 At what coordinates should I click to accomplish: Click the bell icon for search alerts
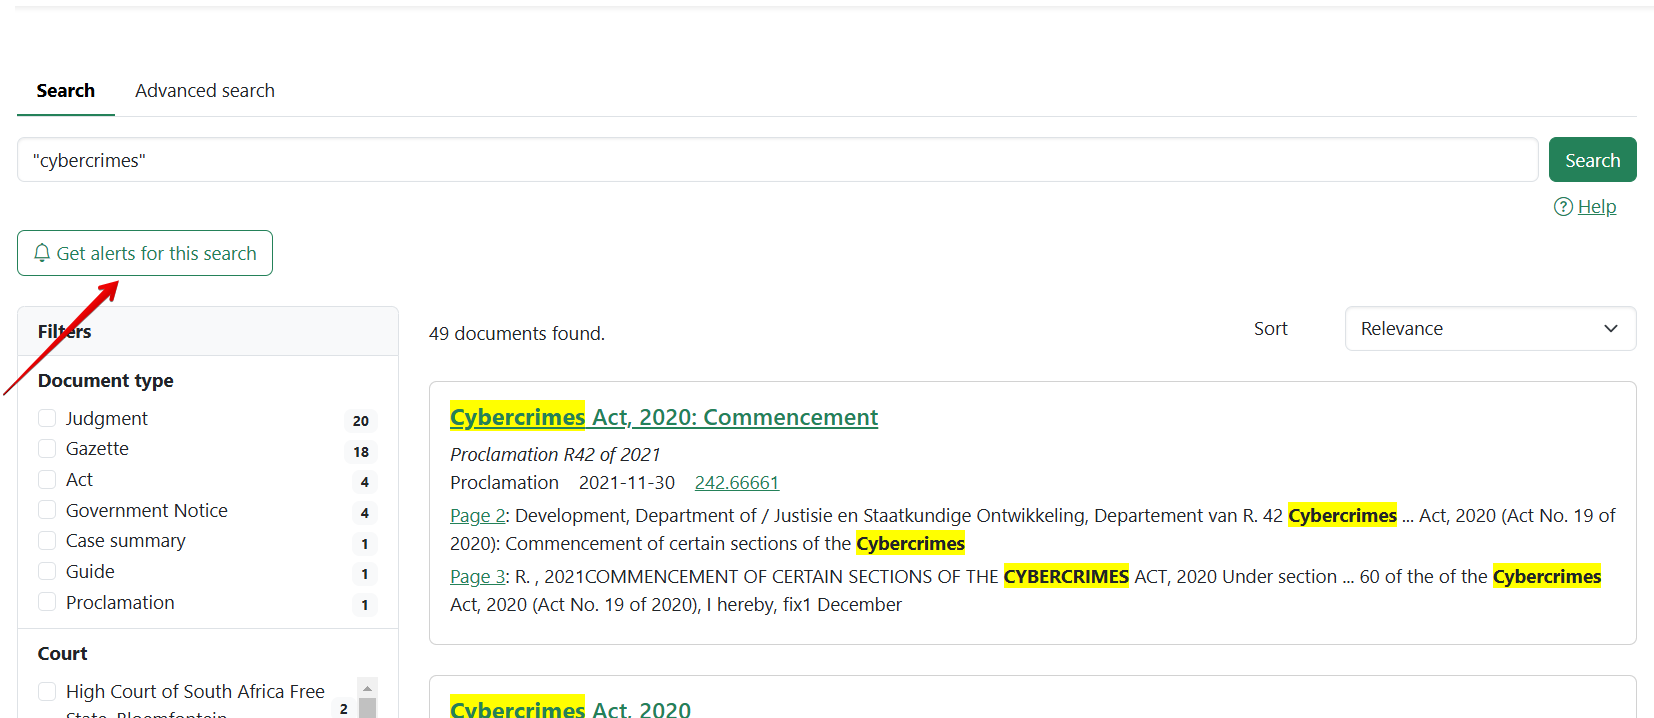(42, 253)
